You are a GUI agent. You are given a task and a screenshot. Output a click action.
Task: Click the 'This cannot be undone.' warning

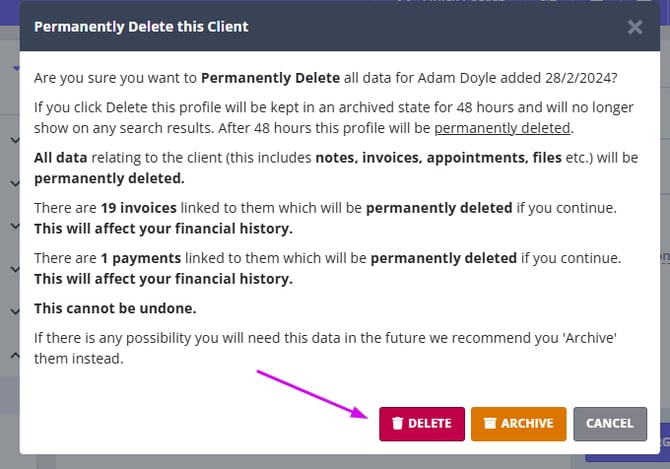coord(116,308)
